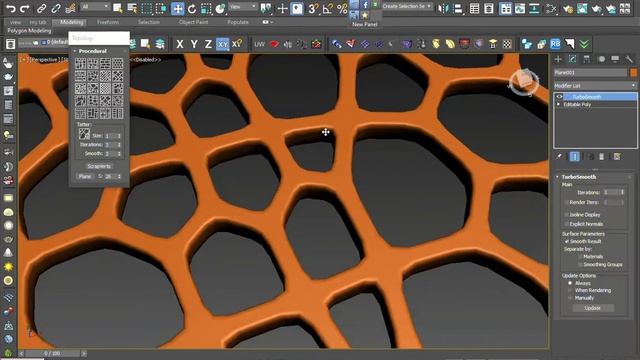Activate the Select and Rotate tool
Image resolution: width=640 pixels, height=360 pixels.
pos(192,8)
